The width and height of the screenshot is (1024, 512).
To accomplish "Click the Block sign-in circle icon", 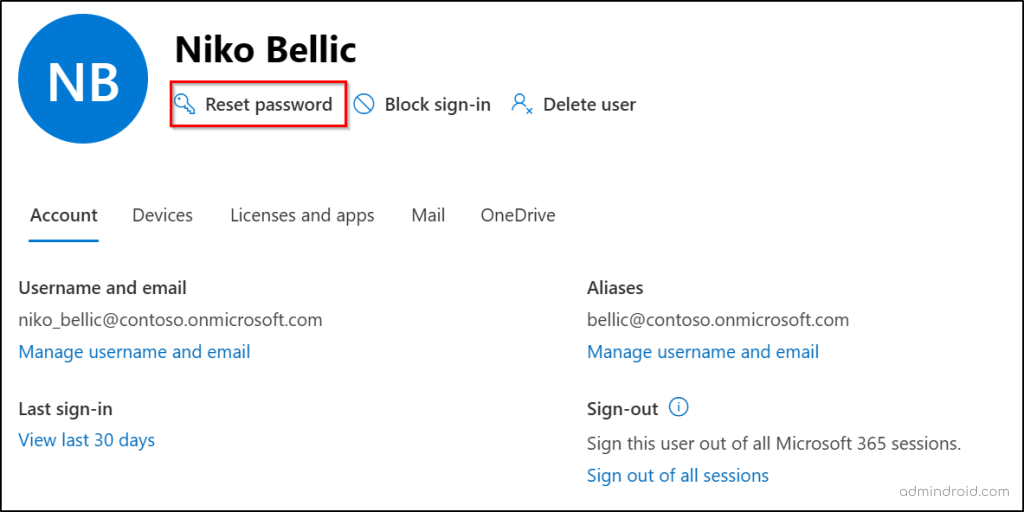I will pyautogui.click(x=364, y=104).
